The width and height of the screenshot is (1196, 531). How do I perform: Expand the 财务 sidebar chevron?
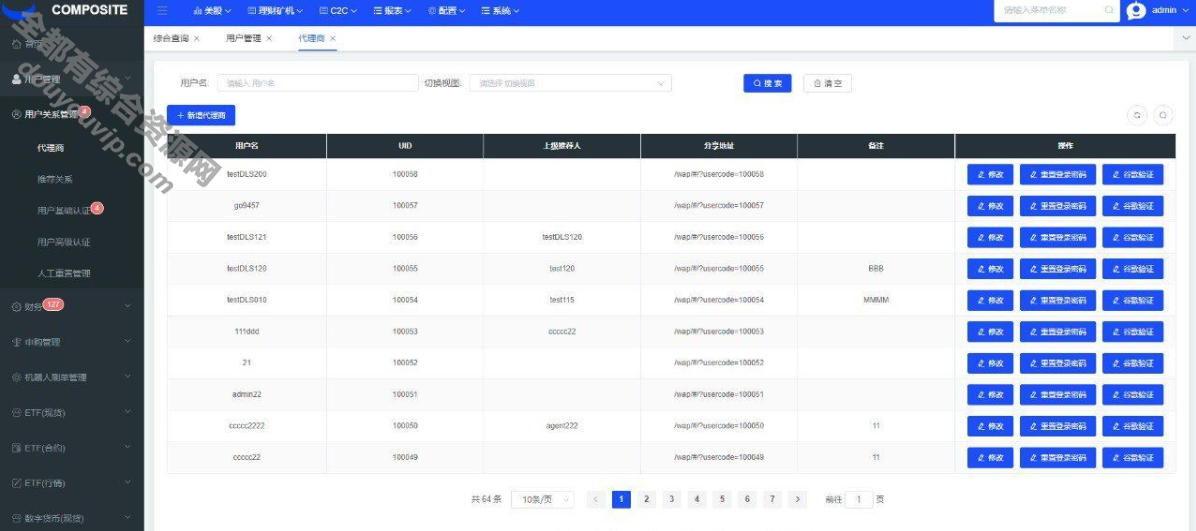127,307
